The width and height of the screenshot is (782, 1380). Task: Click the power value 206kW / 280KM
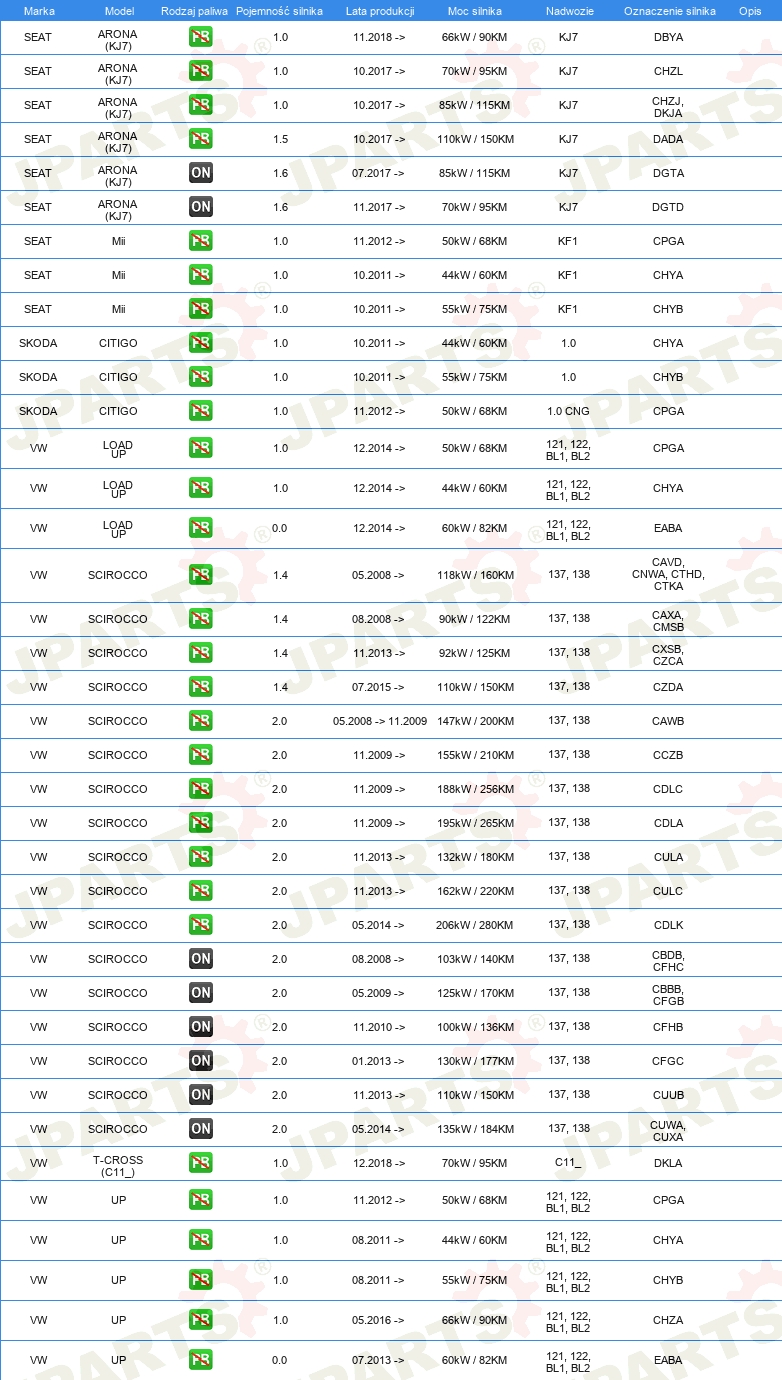(x=475, y=925)
